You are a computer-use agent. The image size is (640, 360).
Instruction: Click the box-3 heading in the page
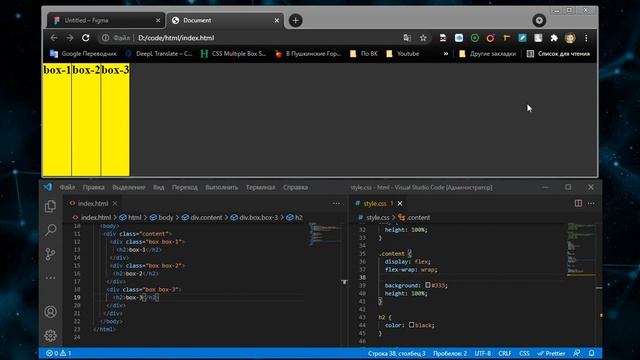pyautogui.click(x=116, y=70)
